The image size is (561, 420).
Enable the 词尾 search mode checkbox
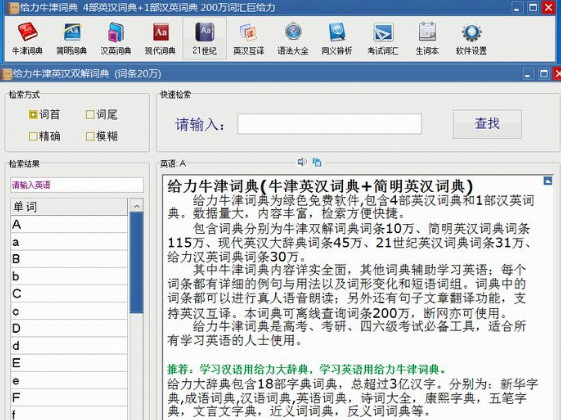[x=90, y=114]
